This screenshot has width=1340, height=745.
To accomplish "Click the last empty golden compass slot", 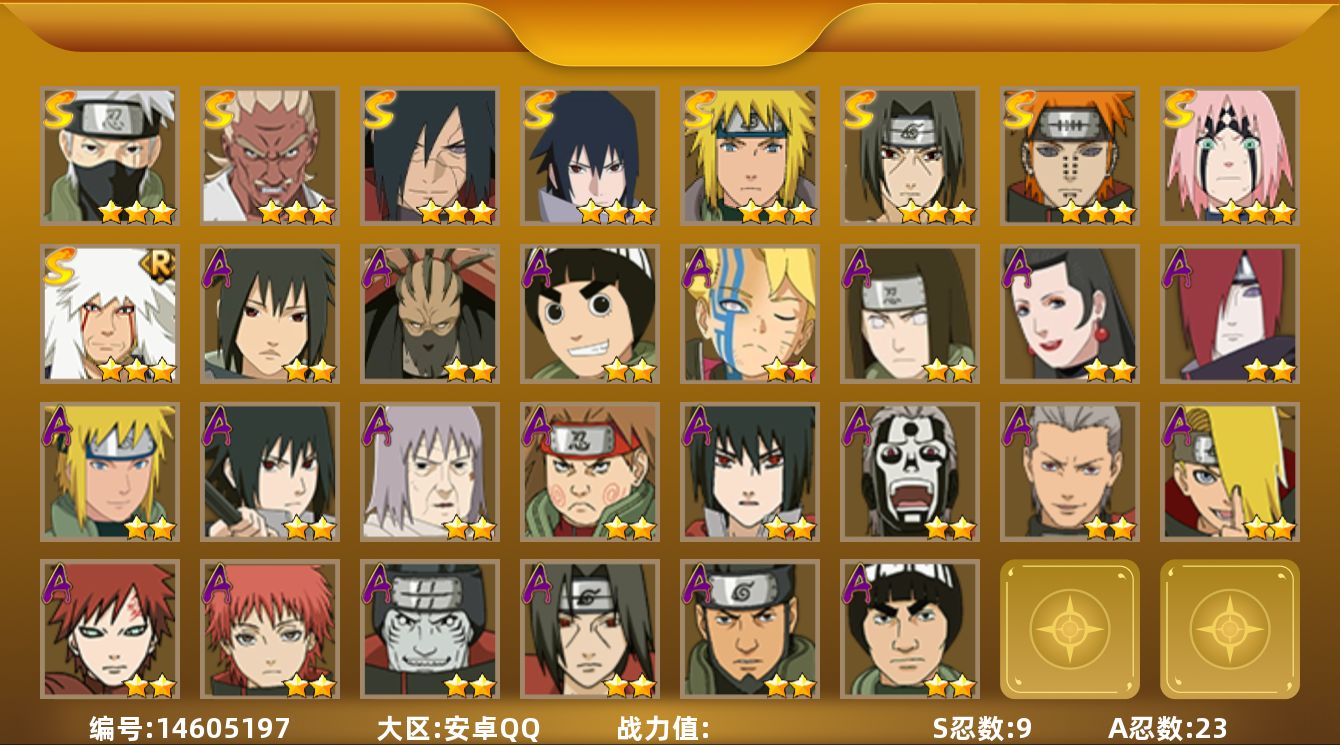I will coord(1229,629).
